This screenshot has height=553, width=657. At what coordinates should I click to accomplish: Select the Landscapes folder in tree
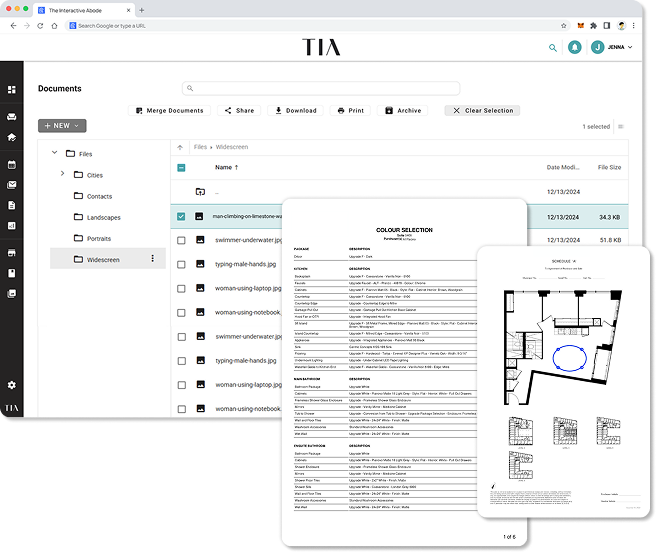(103, 217)
